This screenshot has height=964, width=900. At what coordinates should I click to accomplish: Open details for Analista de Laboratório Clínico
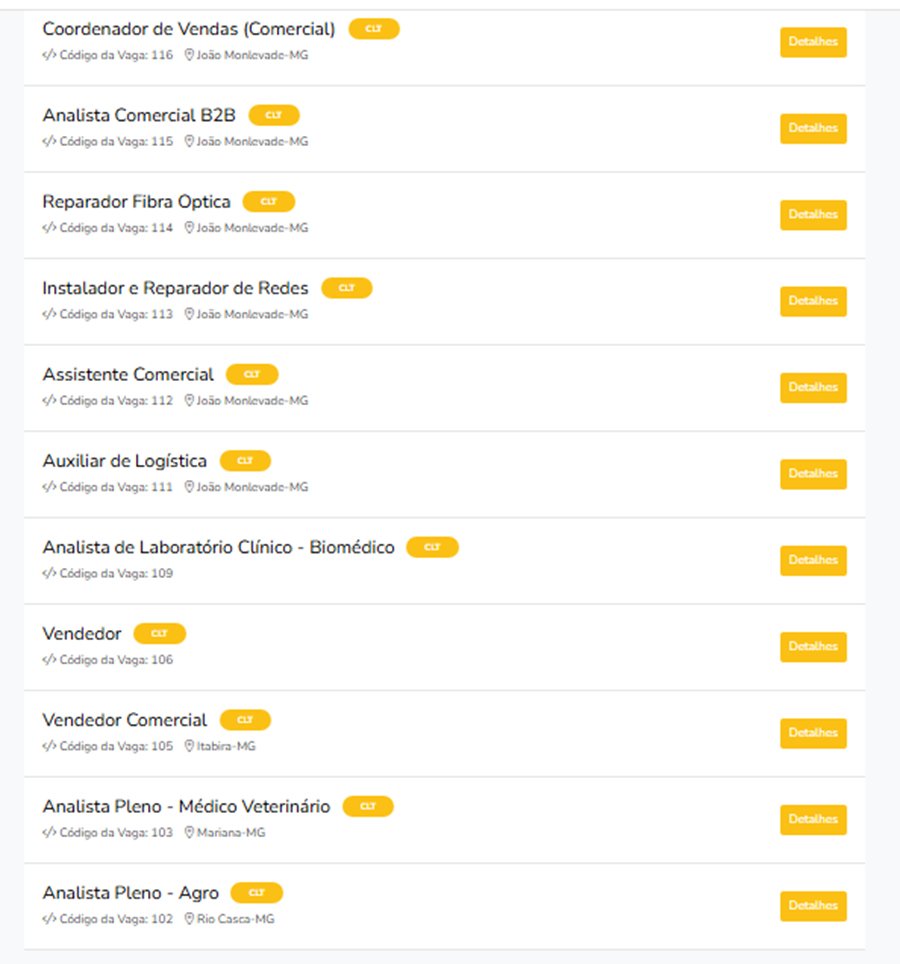813,560
